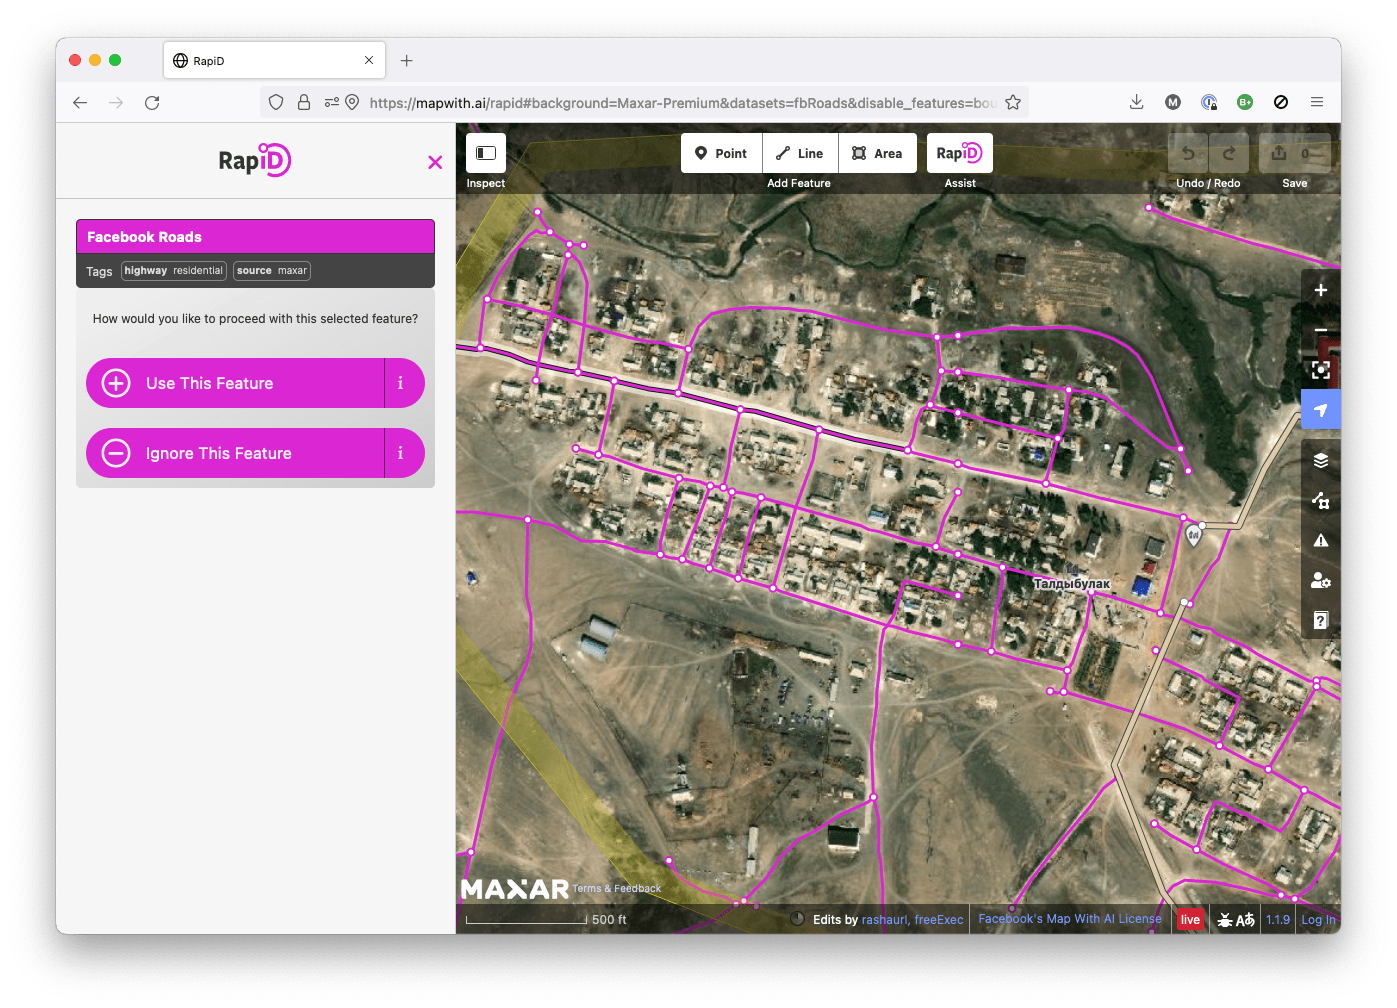This screenshot has height=1008, width=1397.
Task: Expand info for Use This Feature
Action: 401,383
